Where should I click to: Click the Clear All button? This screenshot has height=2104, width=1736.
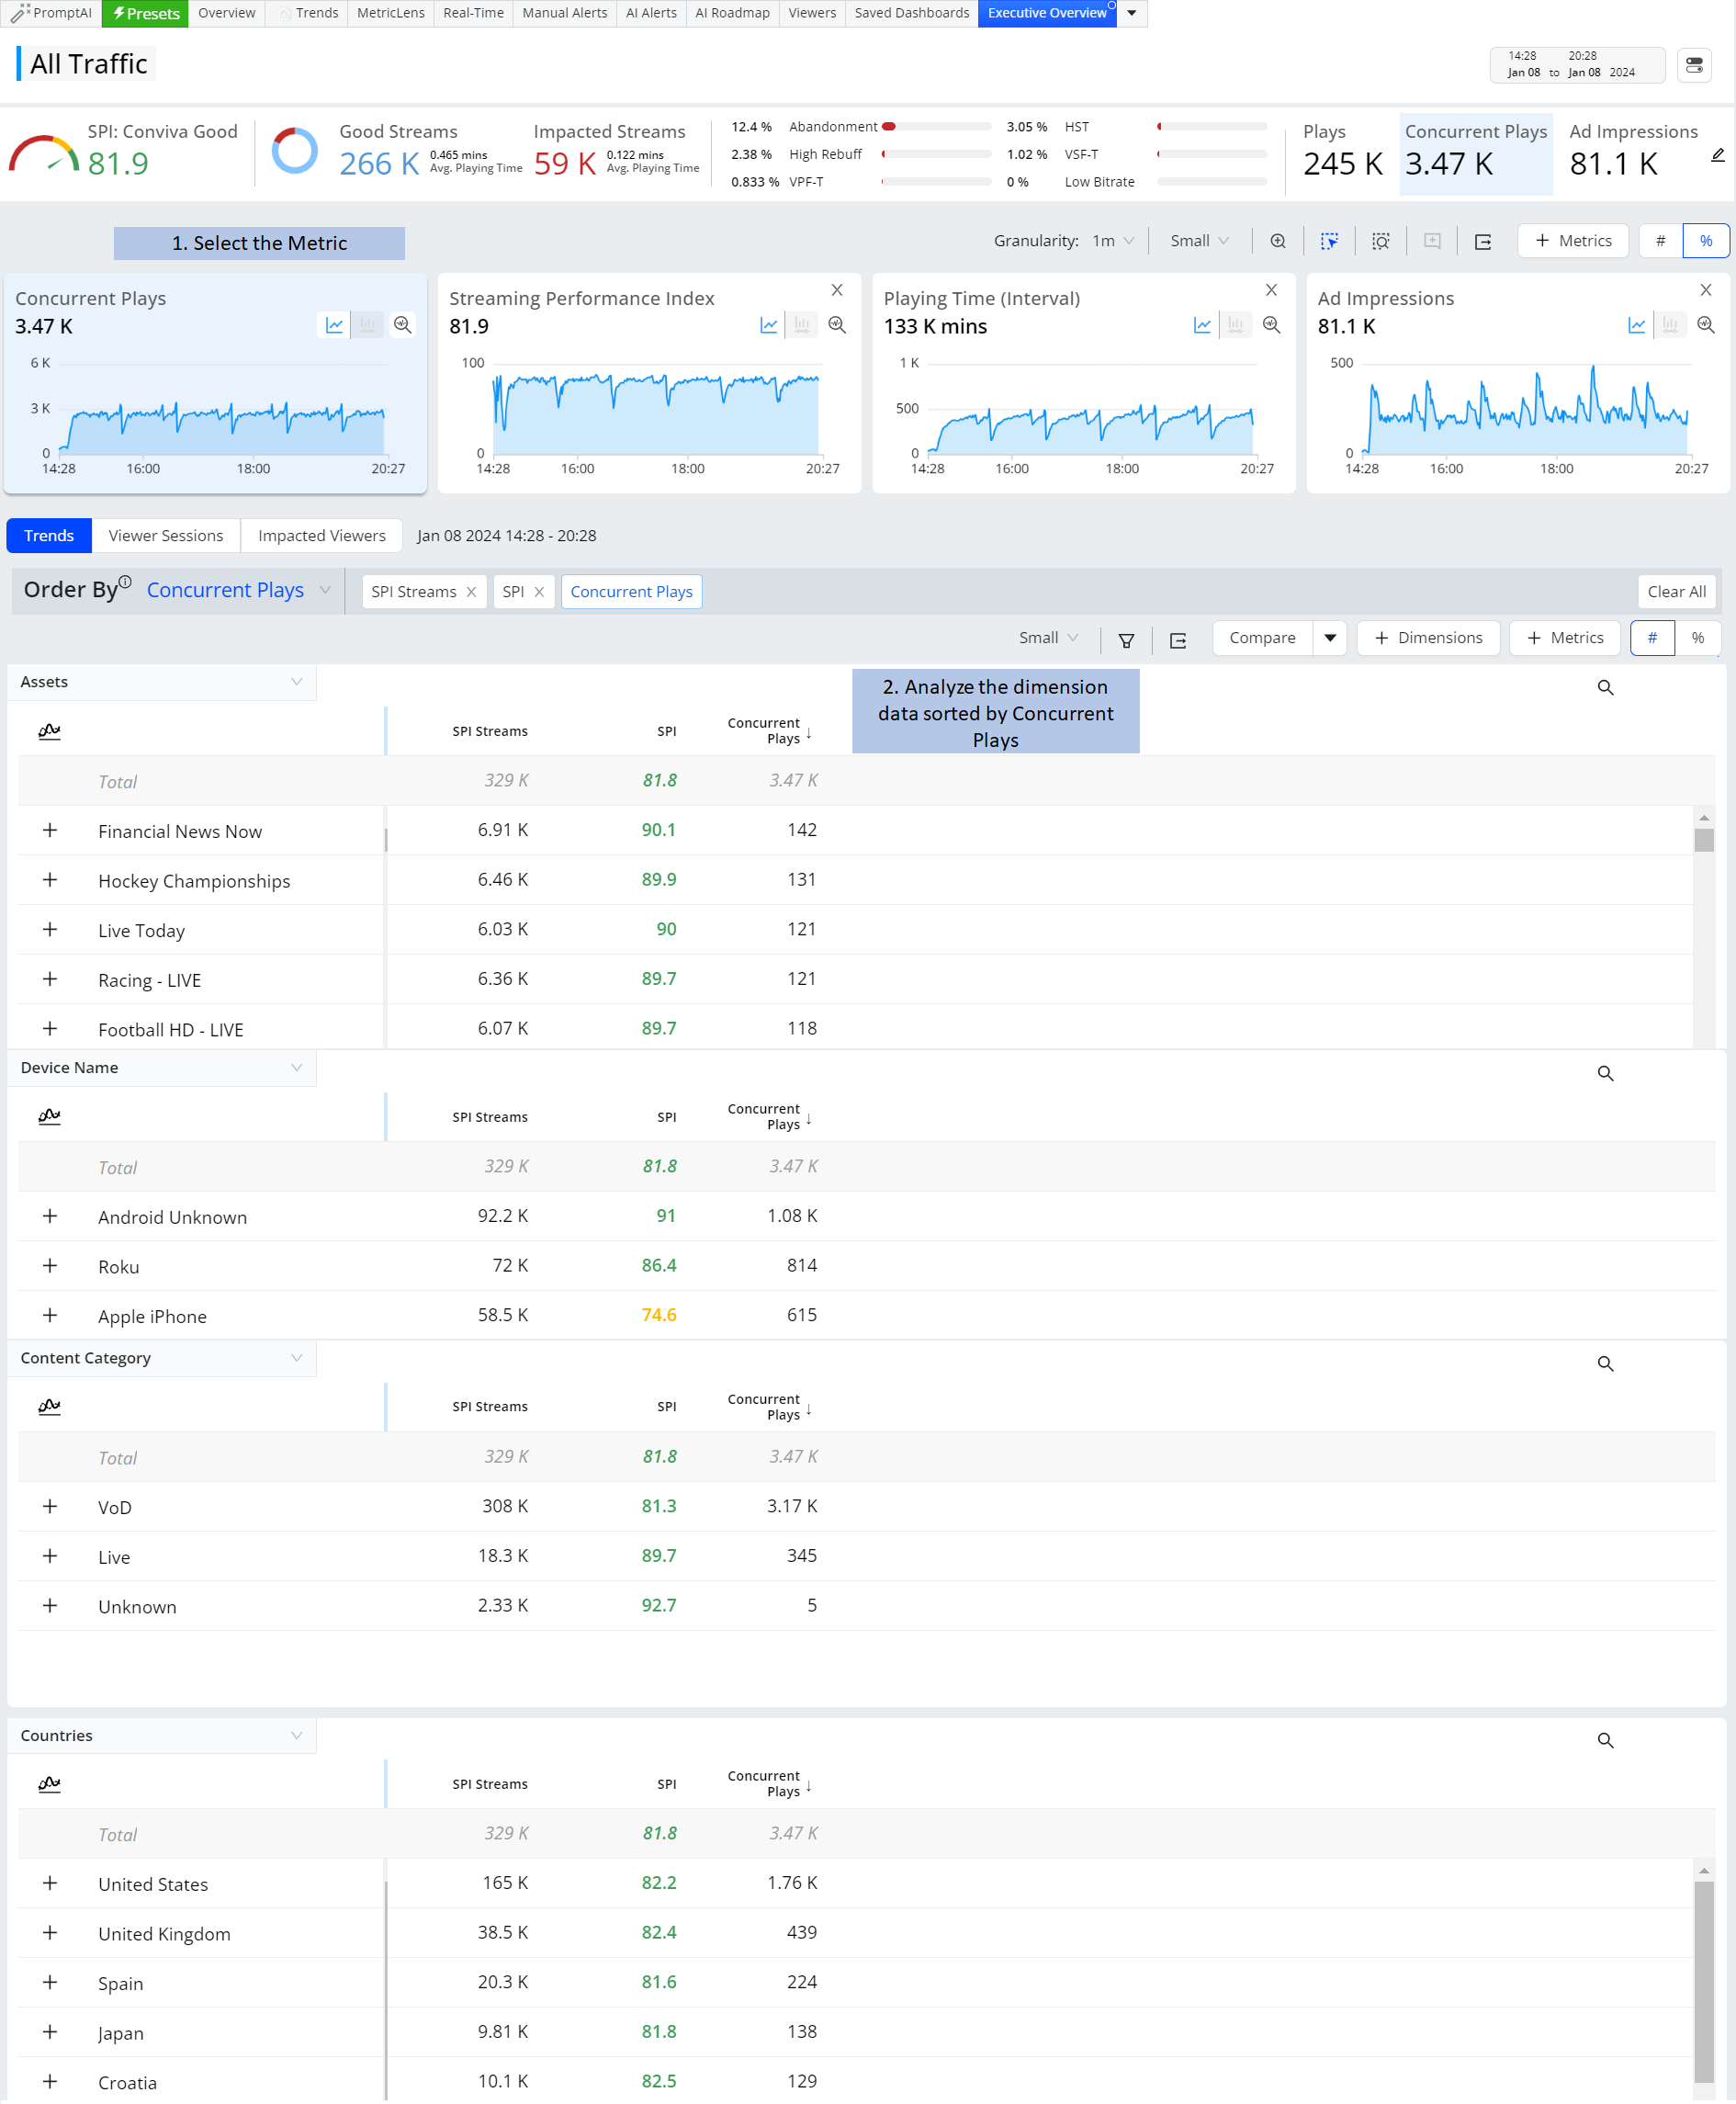click(1676, 592)
